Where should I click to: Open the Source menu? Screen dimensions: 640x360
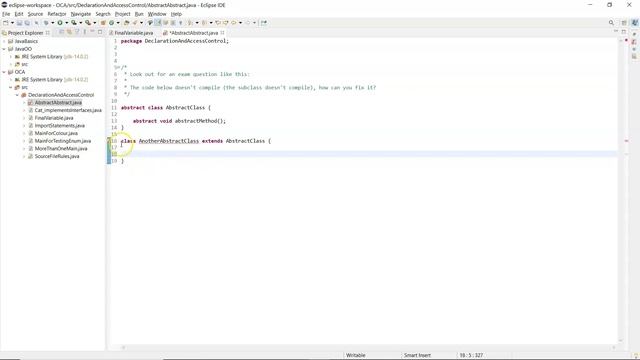coord(35,14)
